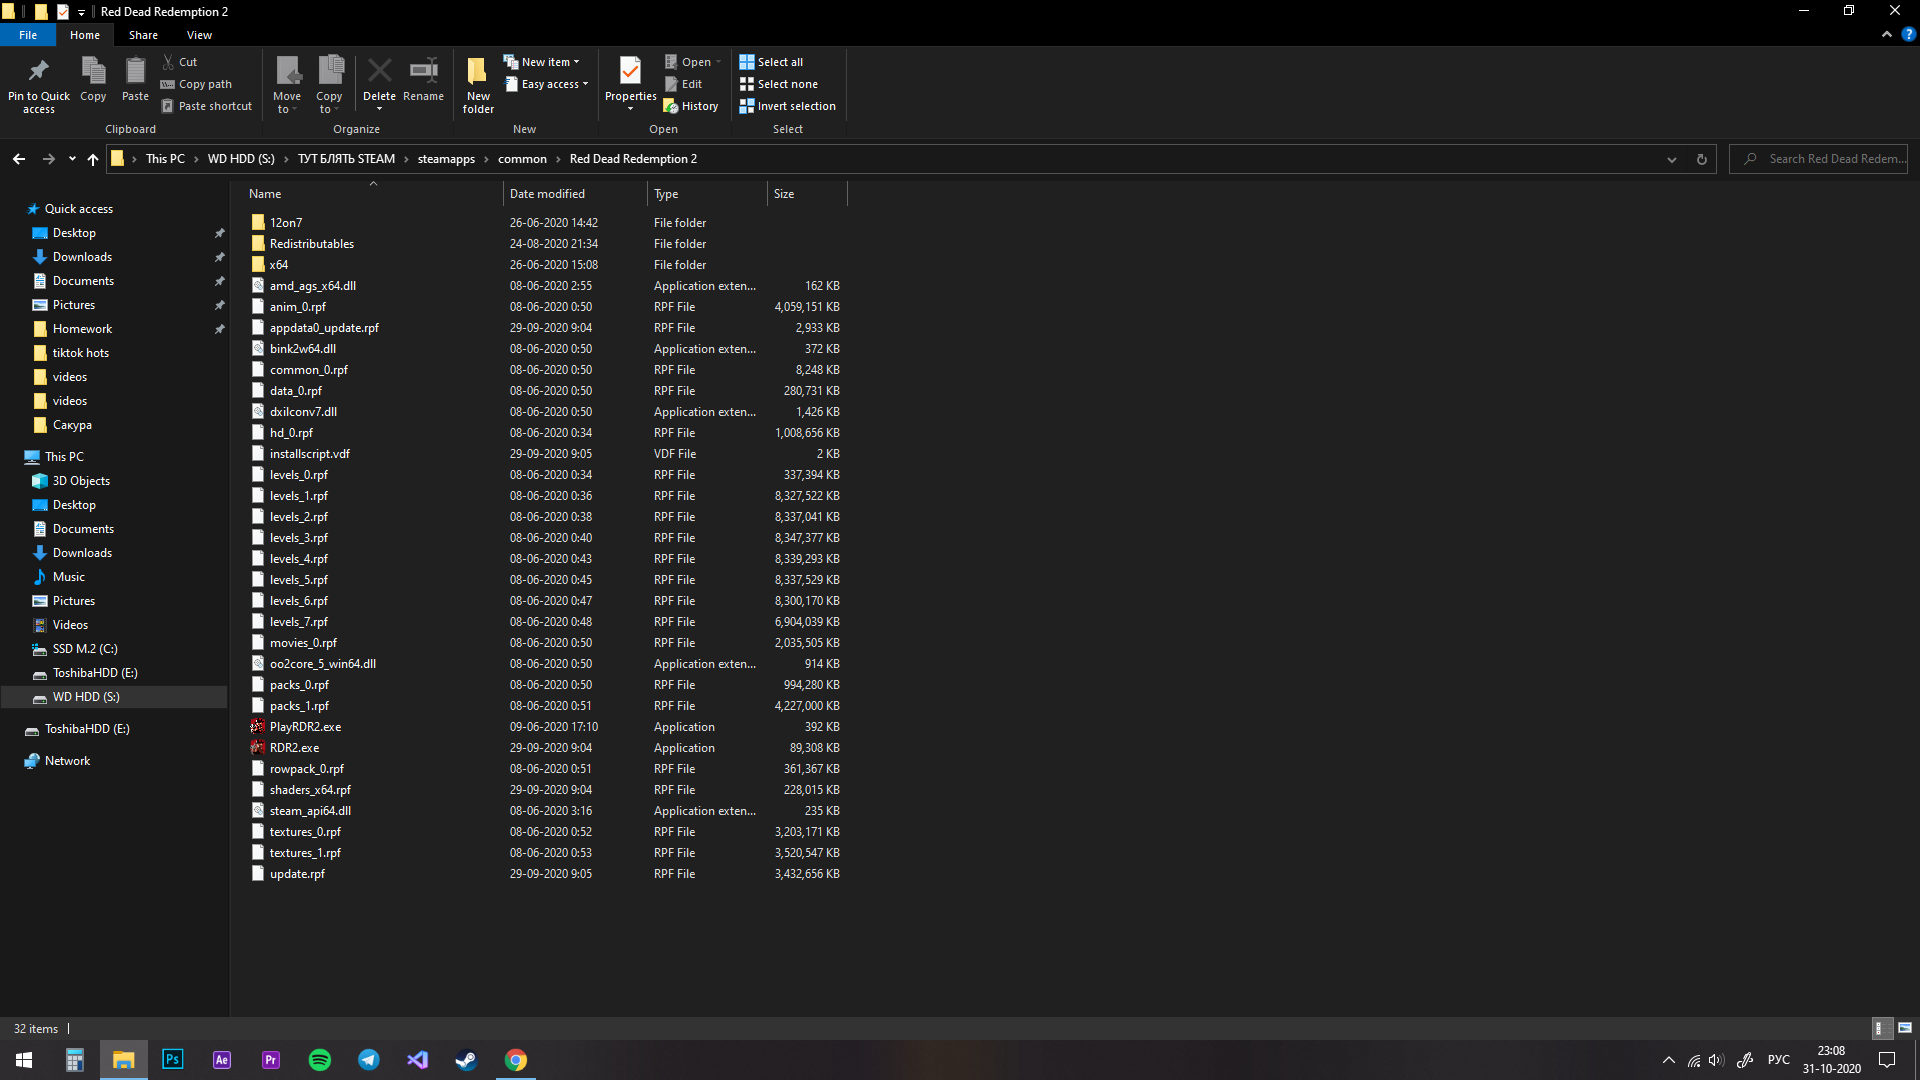The image size is (1920, 1080).
Task: Sort by Date modified column header
Action: (x=547, y=194)
